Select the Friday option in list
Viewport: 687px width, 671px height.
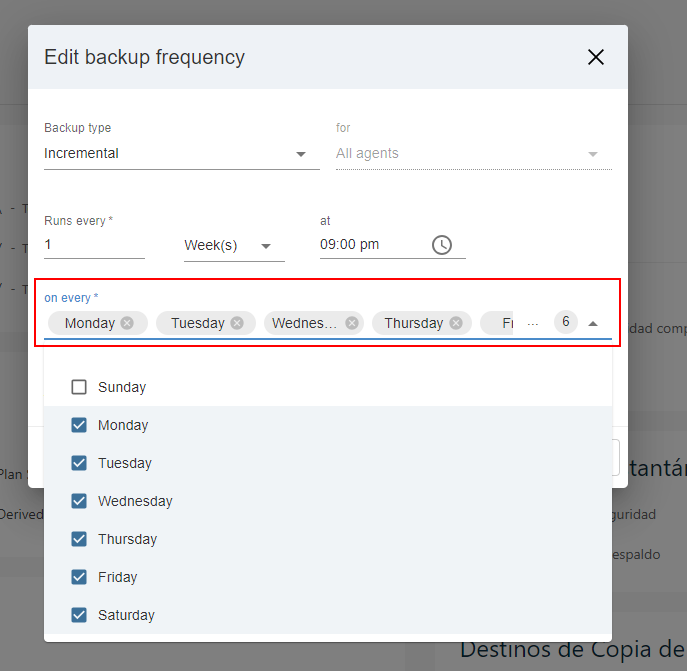[x=117, y=577]
